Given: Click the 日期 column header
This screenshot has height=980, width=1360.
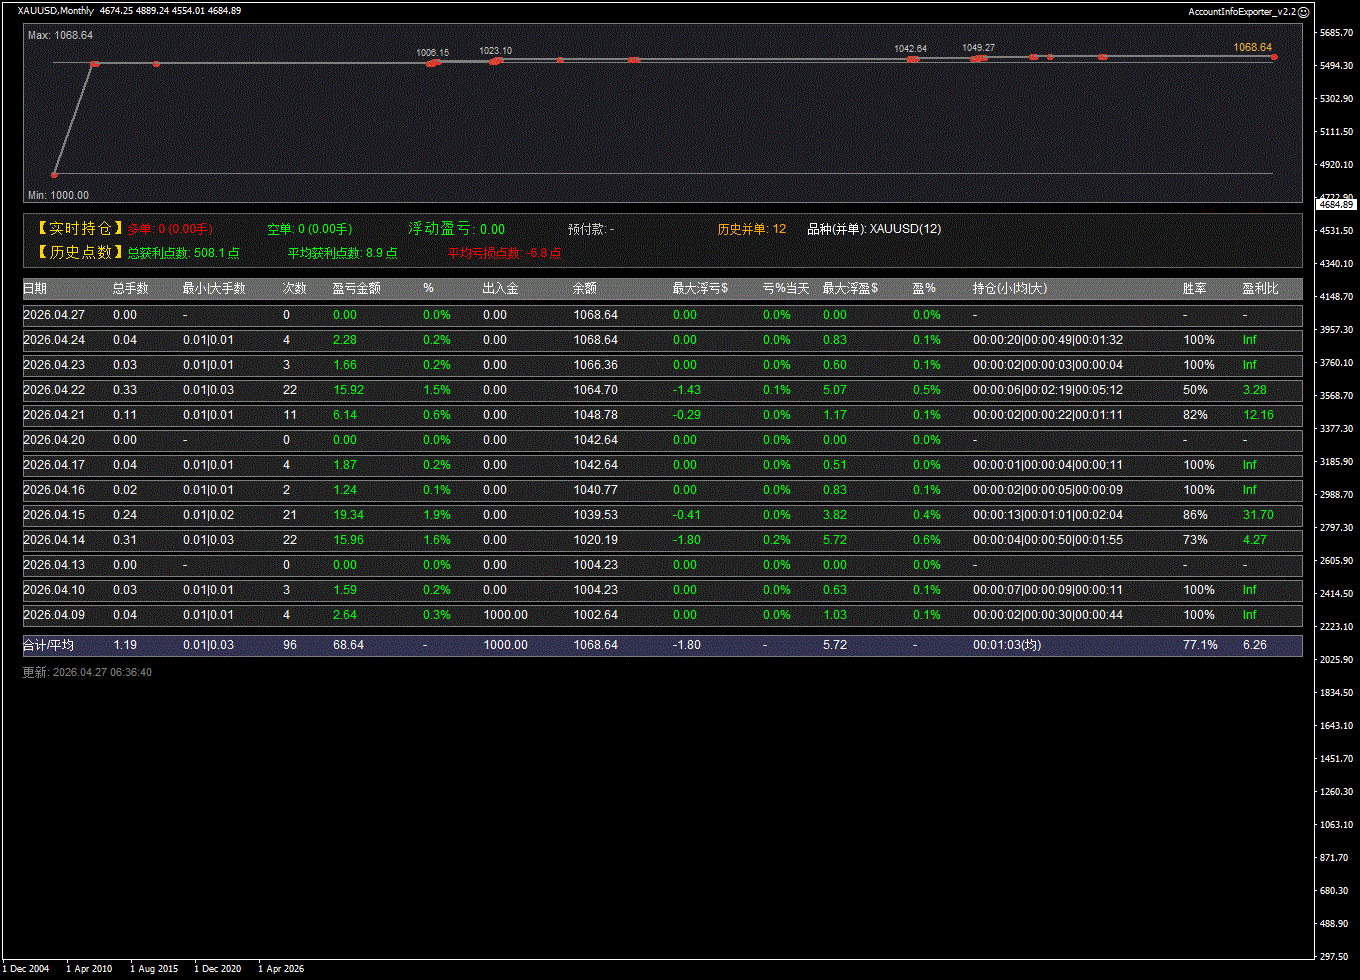Looking at the screenshot, I should [35, 289].
